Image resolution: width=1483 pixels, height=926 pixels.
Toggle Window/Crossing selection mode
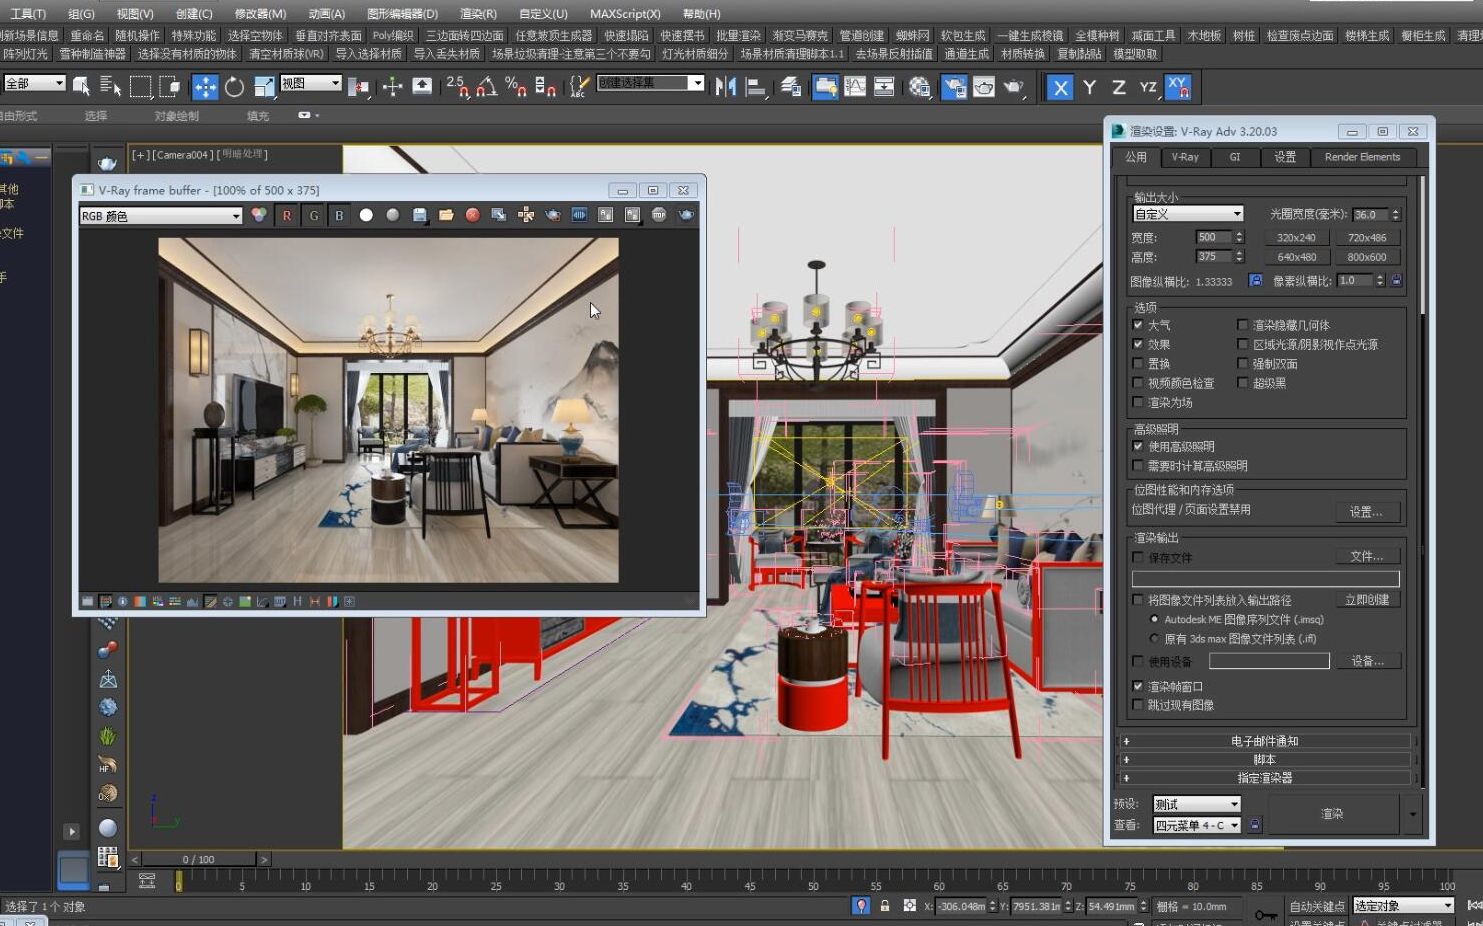pos(170,87)
